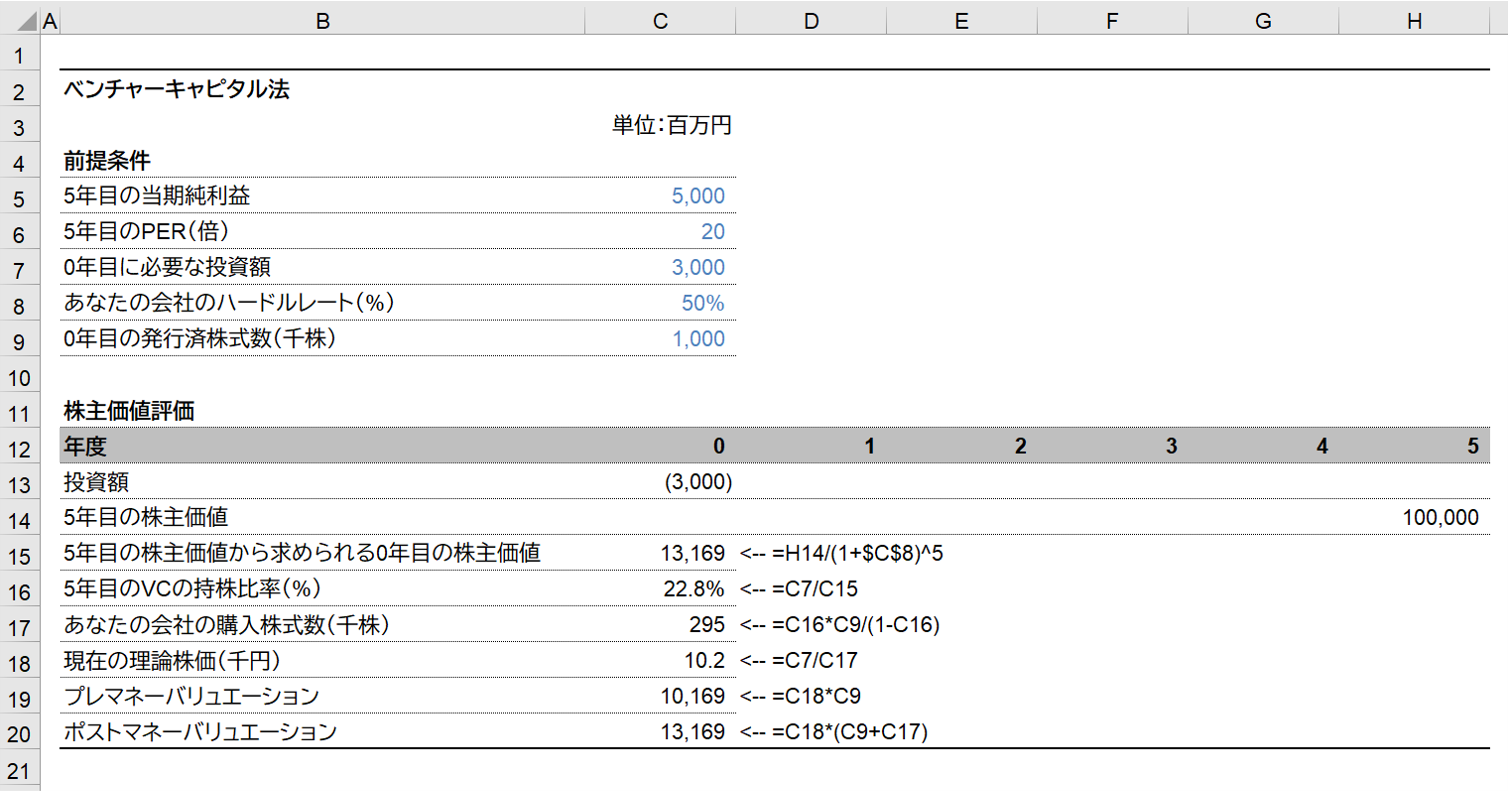Click the column B header
1508x791 pixels.
pos(322,18)
